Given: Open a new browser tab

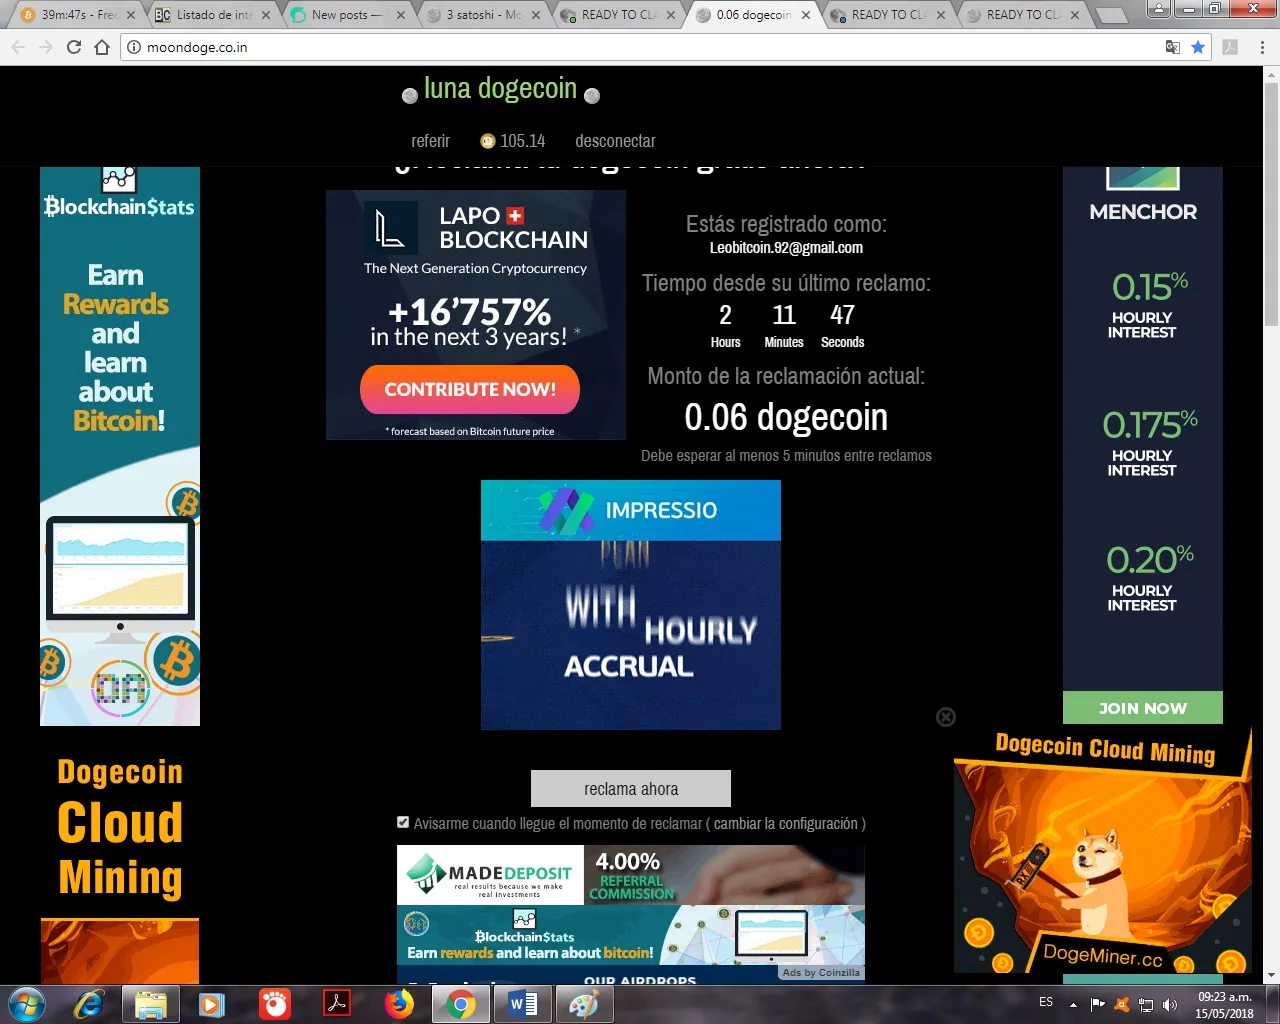Looking at the screenshot, I should 1111,16.
